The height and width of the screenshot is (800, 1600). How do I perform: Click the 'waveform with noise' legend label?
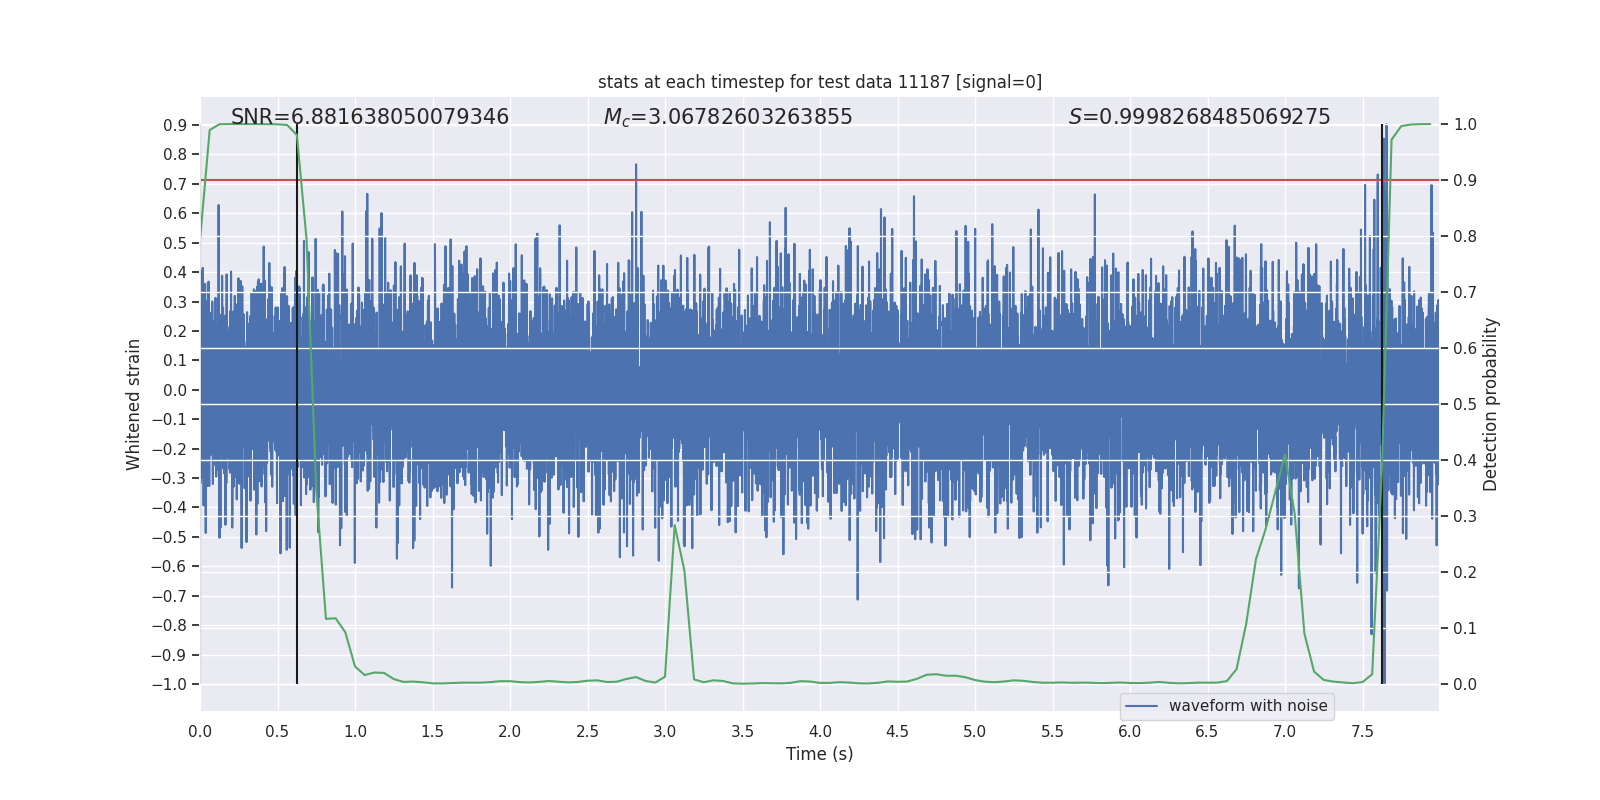tap(1247, 706)
